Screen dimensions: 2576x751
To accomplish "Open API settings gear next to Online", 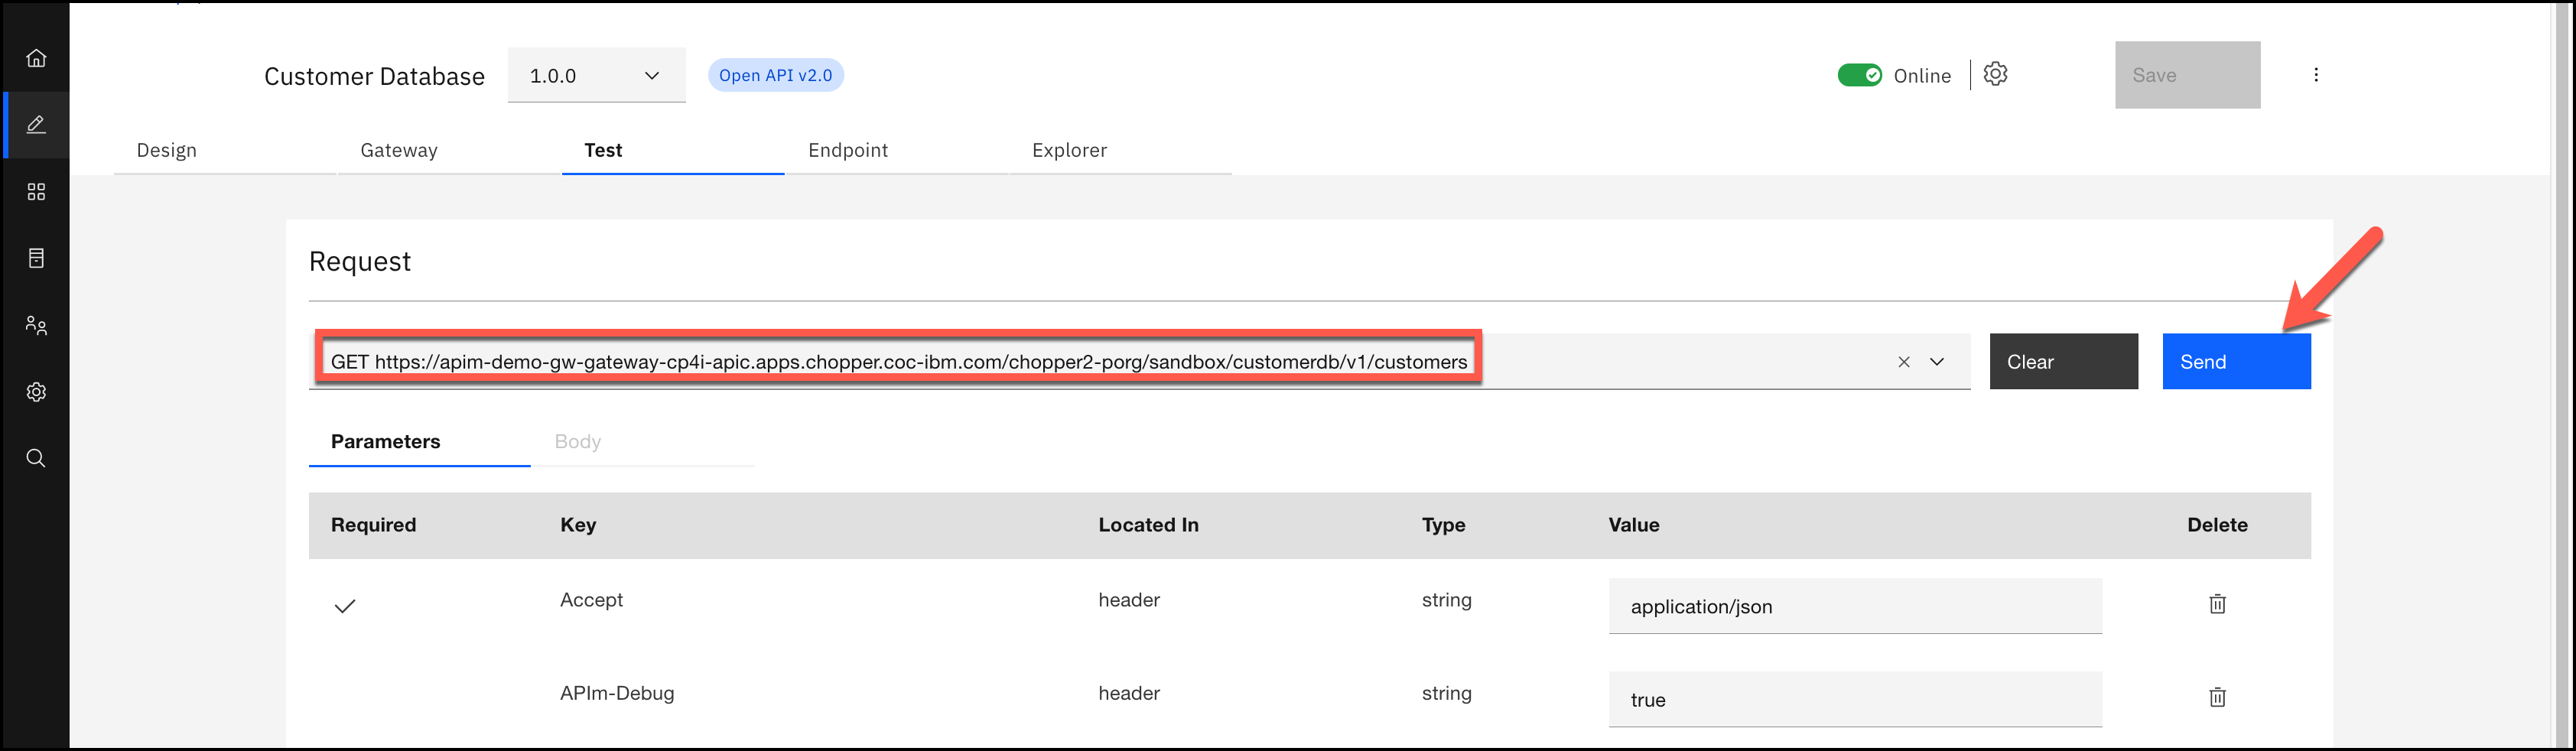I will (1995, 74).
